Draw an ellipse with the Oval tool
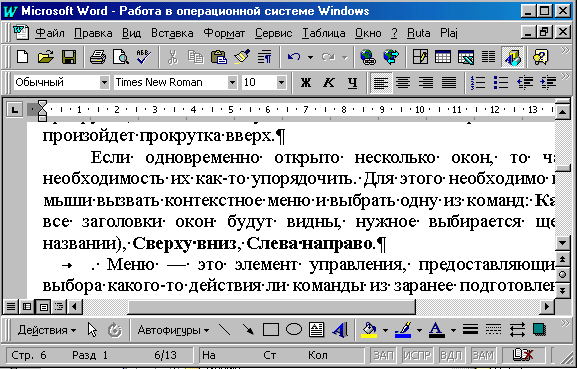577x369 pixels. [294, 330]
